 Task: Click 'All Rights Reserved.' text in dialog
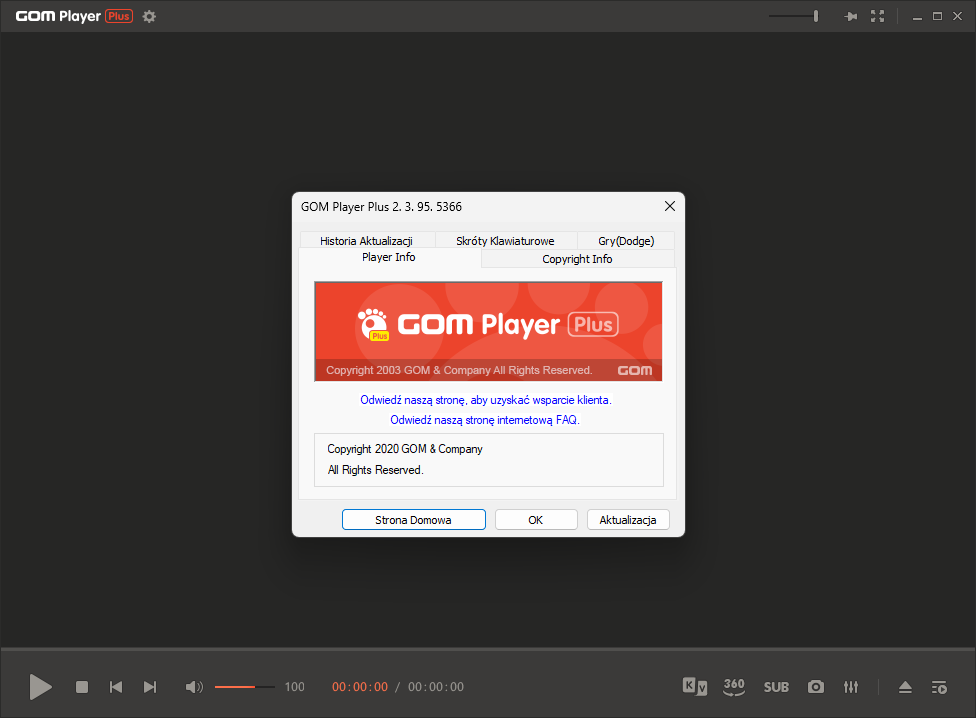pos(375,470)
